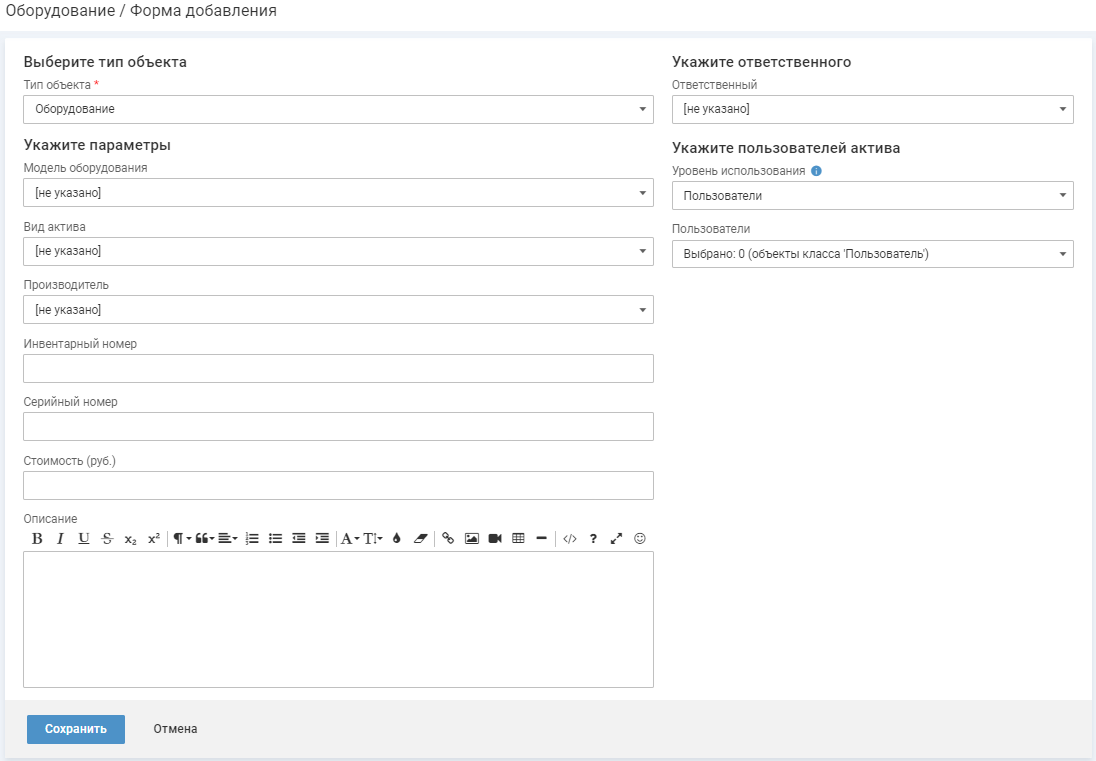Open the Ответственный dropdown
The width and height of the screenshot is (1096, 761).
[872, 109]
